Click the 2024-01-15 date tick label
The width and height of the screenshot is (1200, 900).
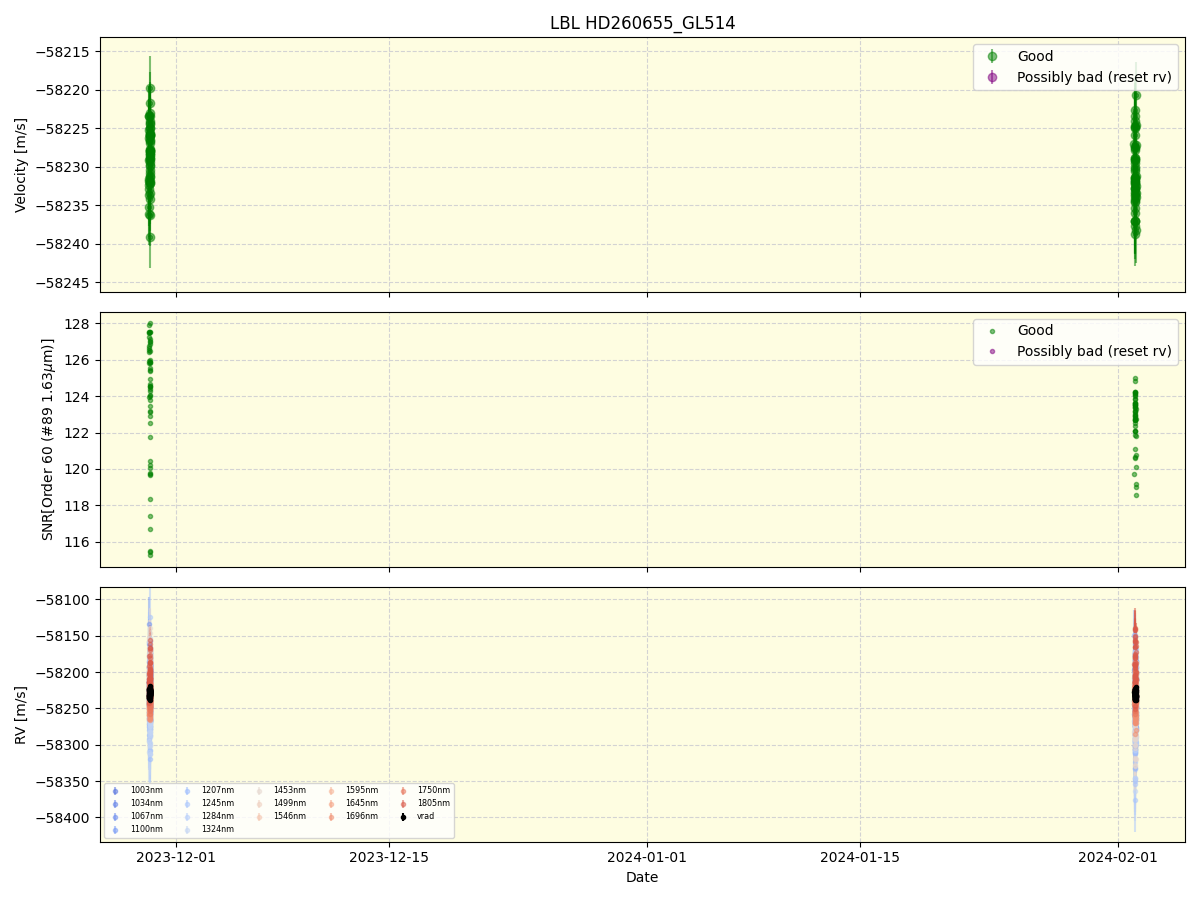tap(860, 857)
